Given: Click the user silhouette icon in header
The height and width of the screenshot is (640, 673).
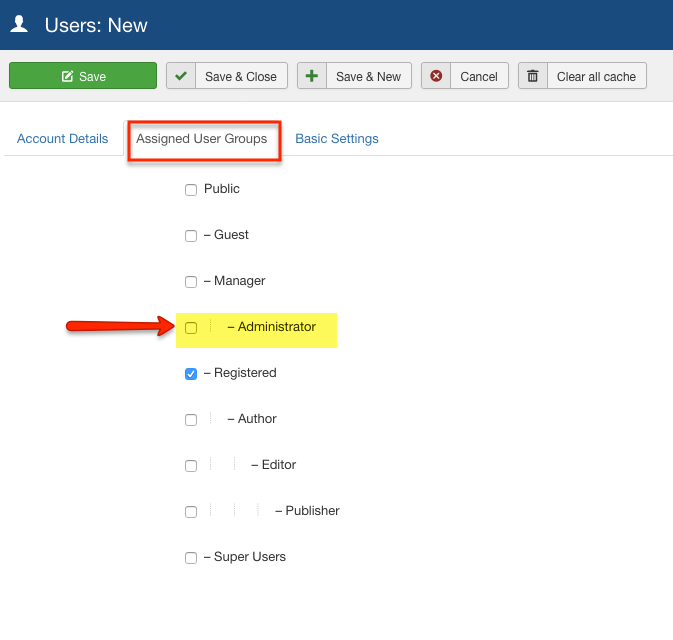Looking at the screenshot, I should click(x=19, y=24).
